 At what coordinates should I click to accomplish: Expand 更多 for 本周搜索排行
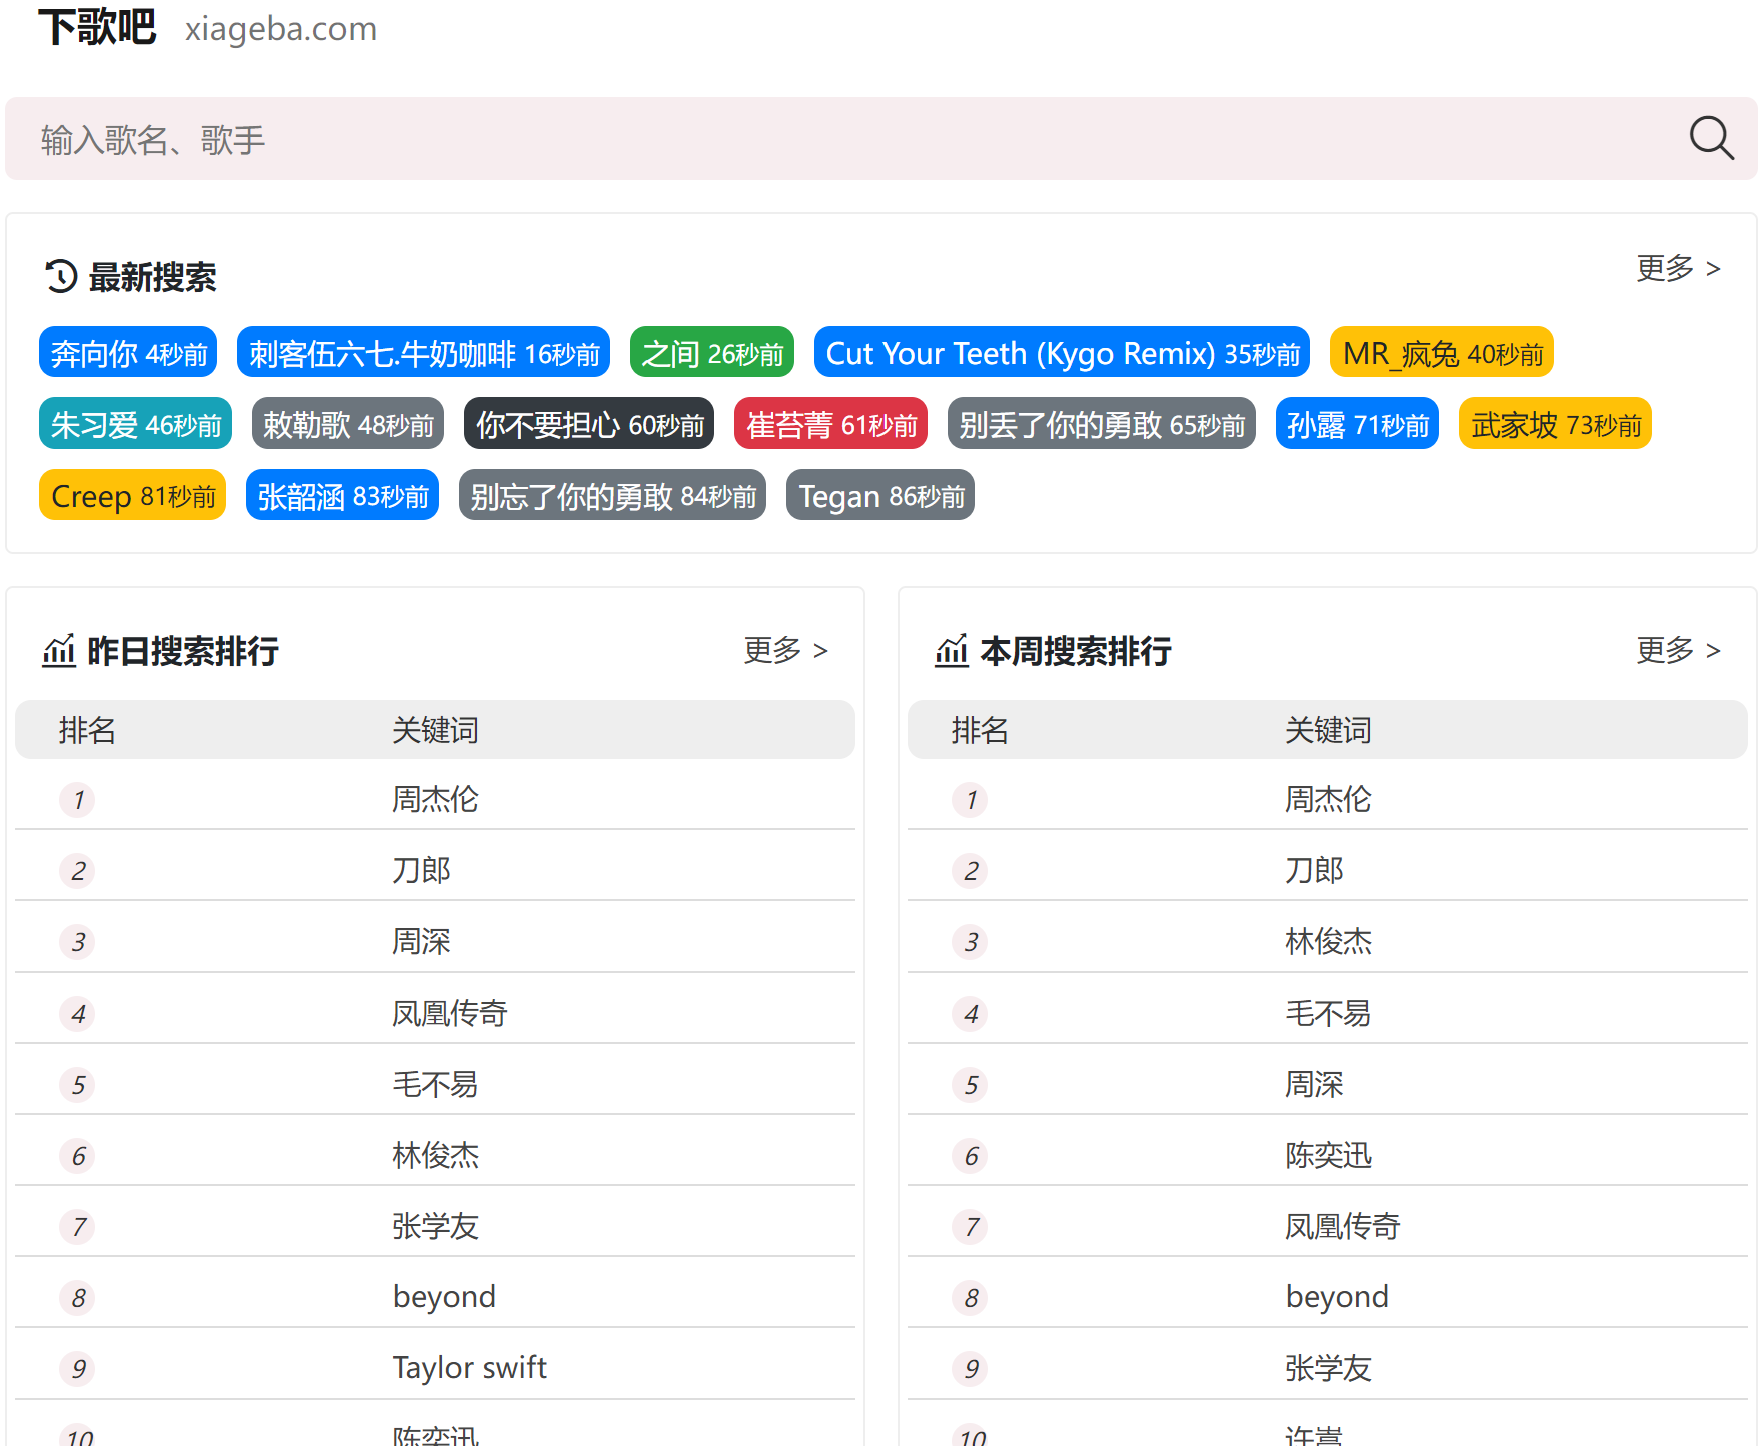tap(1678, 650)
